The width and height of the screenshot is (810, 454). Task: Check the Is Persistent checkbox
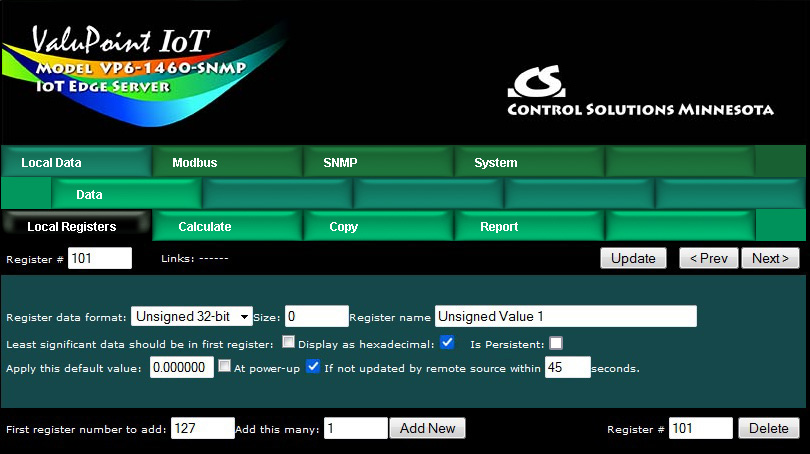[556, 343]
